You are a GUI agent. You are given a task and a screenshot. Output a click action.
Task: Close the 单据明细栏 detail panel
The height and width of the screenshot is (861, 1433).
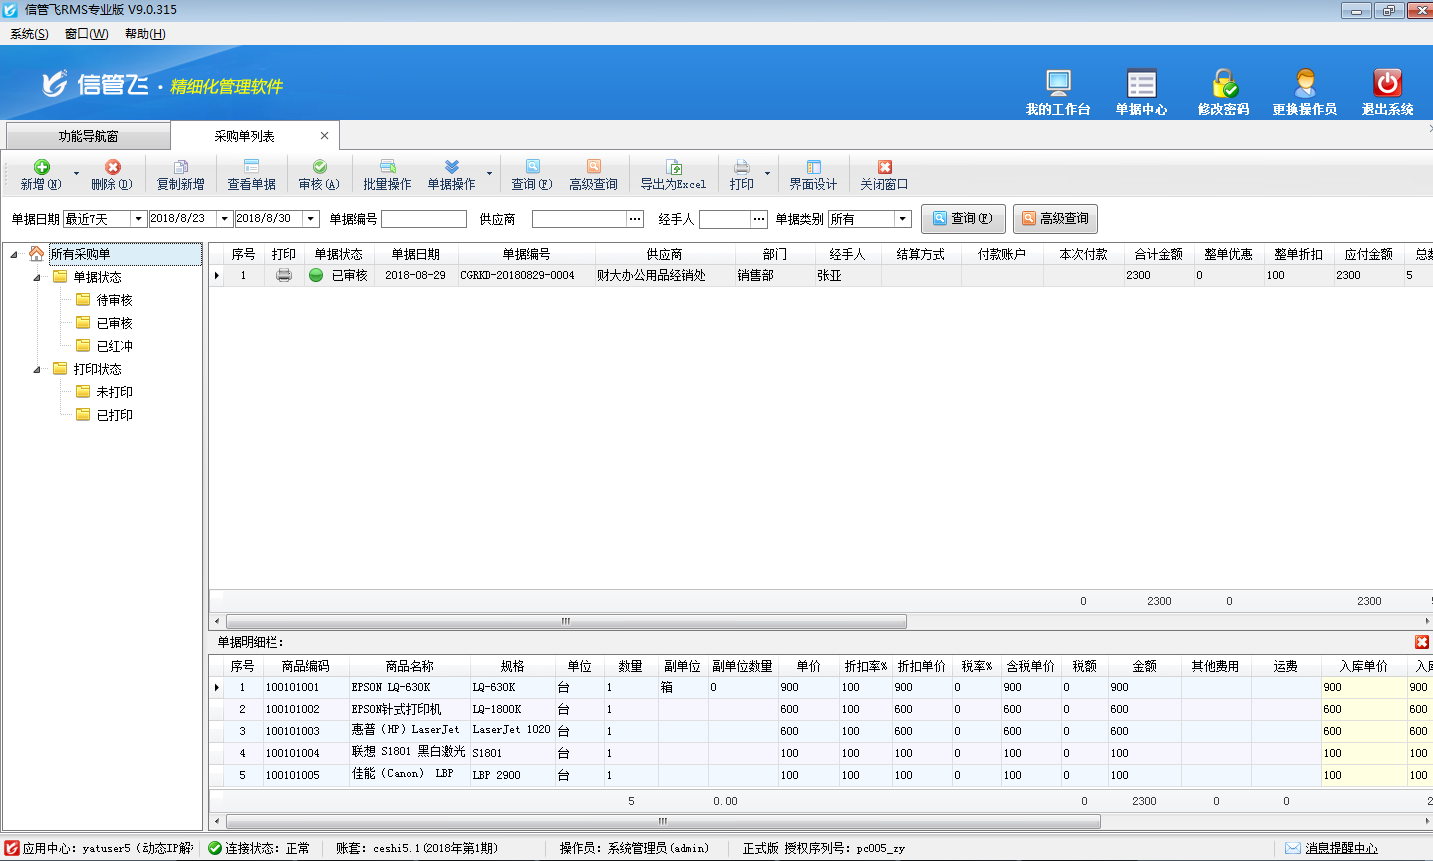(1421, 642)
